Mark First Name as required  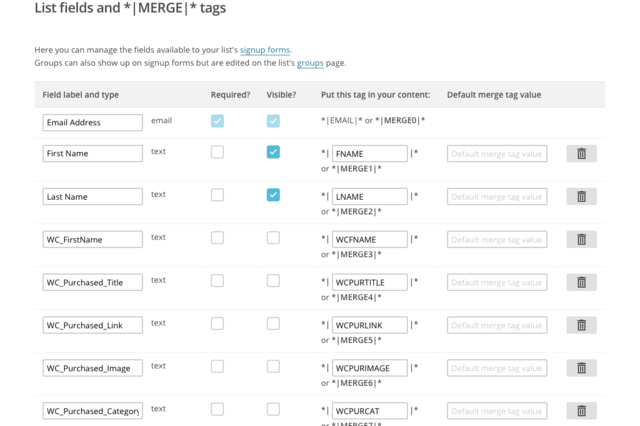click(x=217, y=152)
